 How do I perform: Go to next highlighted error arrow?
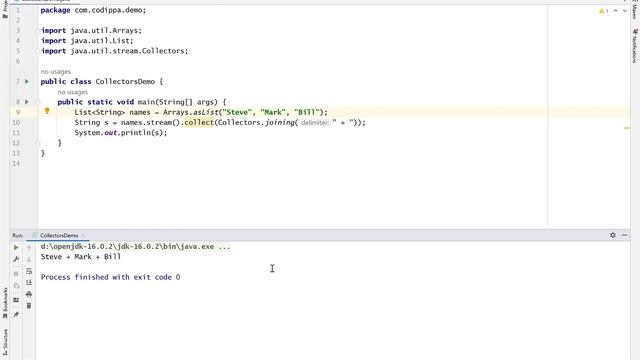coord(624,11)
